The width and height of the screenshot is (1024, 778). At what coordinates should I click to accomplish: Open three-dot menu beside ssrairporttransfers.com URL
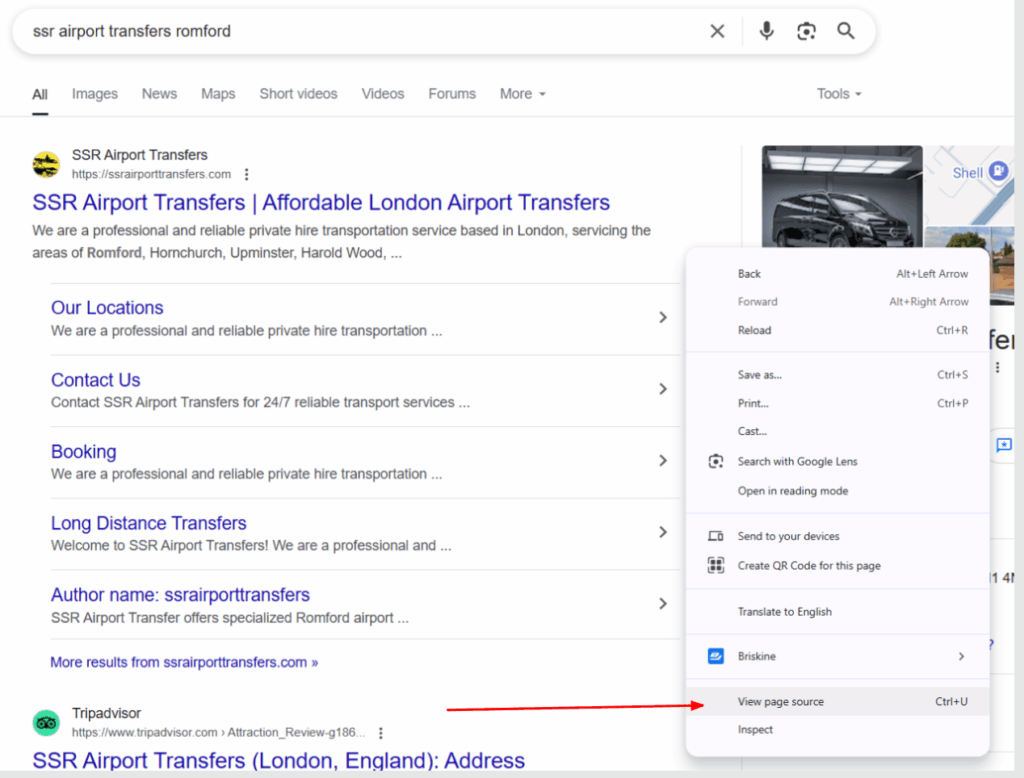[x=247, y=174]
